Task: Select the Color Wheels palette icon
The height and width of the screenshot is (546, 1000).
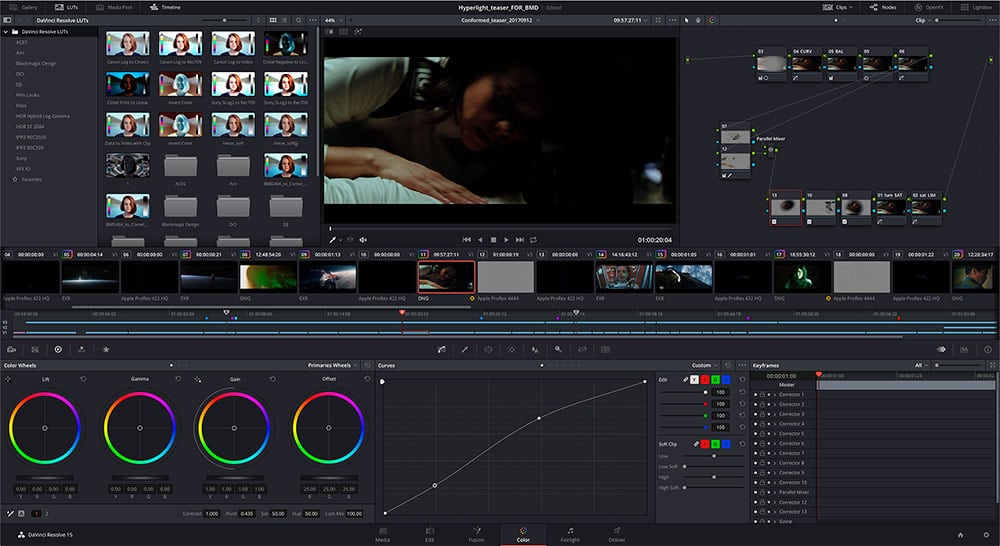Action: [x=58, y=350]
